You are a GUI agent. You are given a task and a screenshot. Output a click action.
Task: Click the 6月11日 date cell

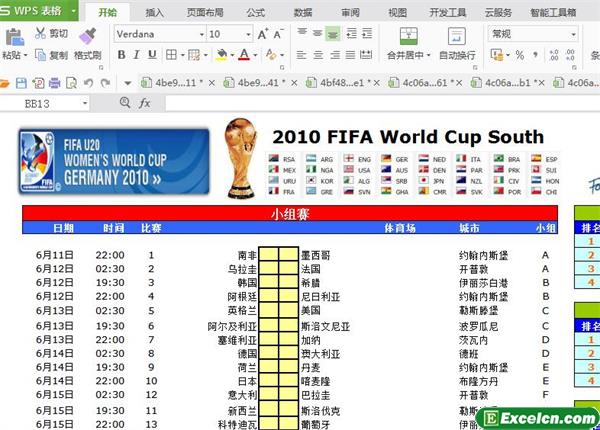pyautogui.click(x=54, y=255)
